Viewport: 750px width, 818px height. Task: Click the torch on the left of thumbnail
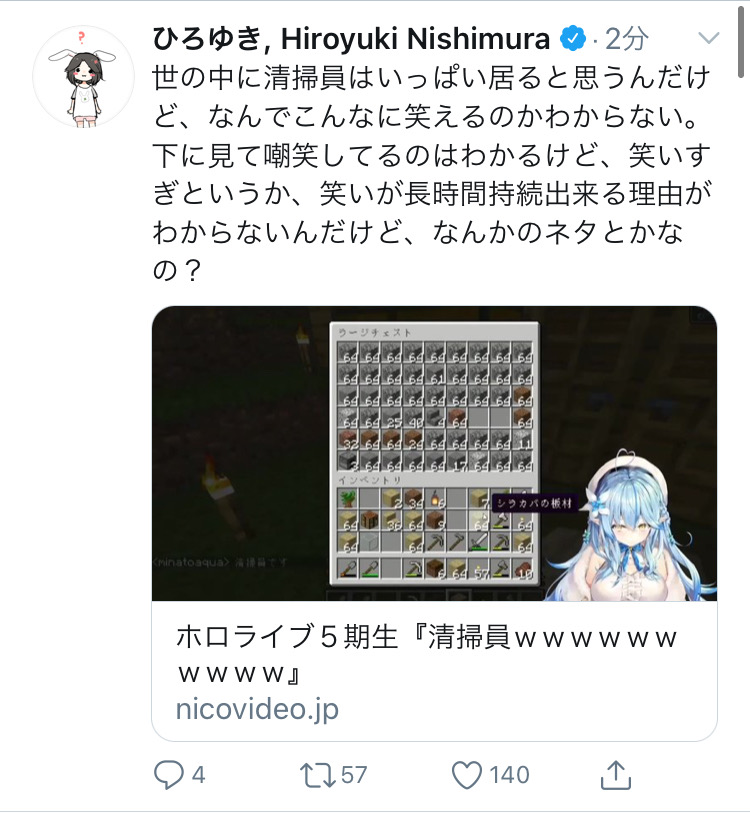pos(222,494)
